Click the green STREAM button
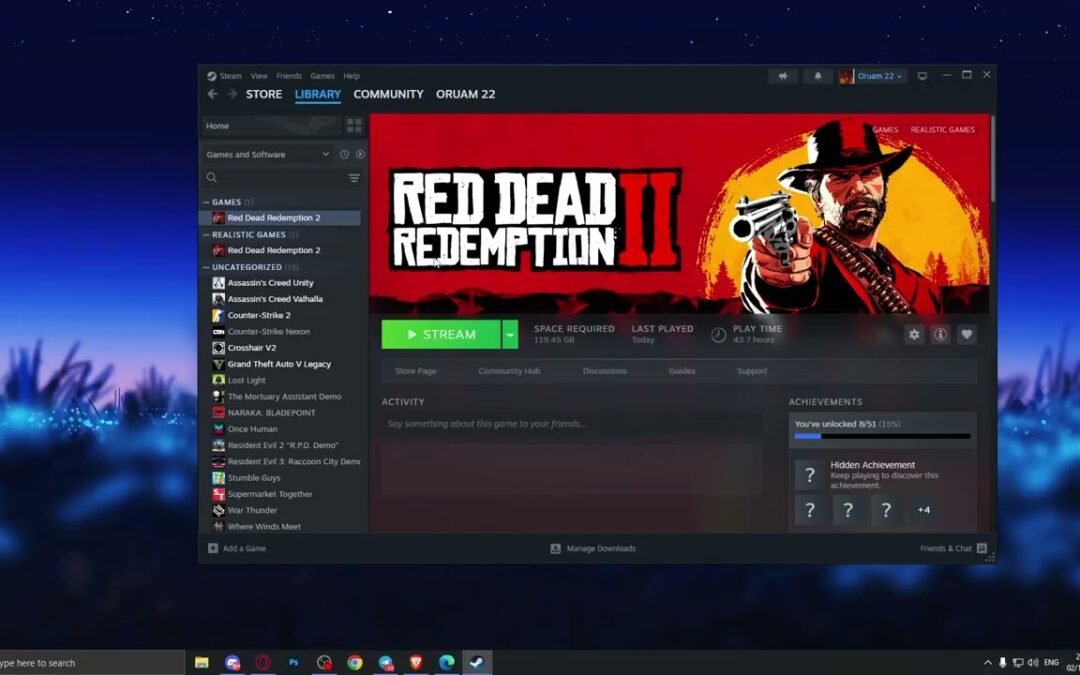Viewport: 1080px width, 675px height. pyautogui.click(x=440, y=334)
